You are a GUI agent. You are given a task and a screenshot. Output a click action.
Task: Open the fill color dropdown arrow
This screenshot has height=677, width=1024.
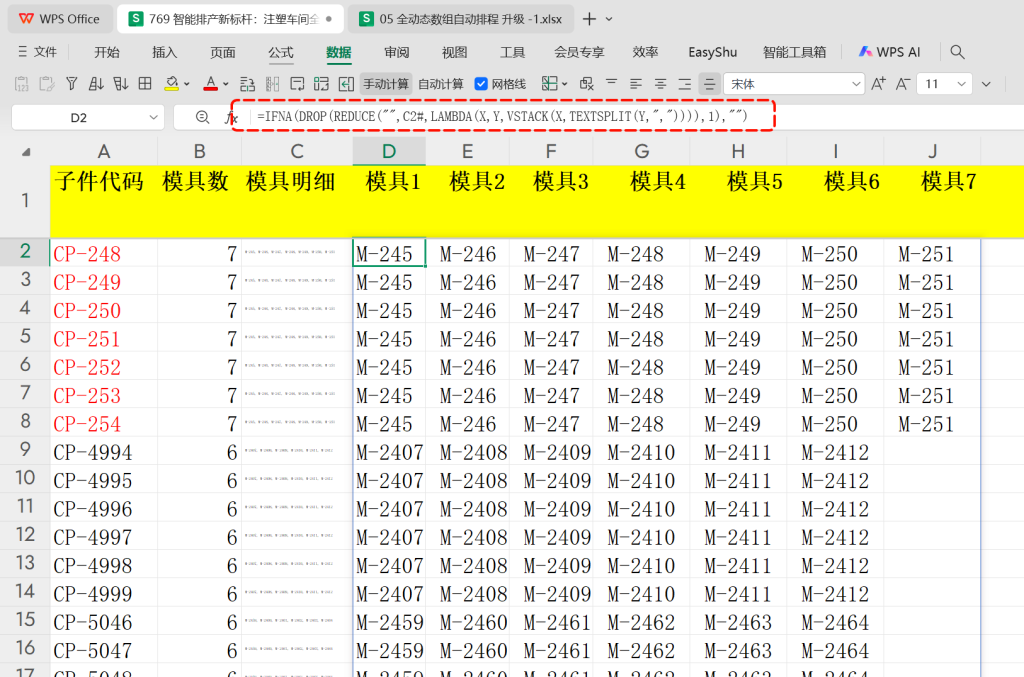point(187,84)
